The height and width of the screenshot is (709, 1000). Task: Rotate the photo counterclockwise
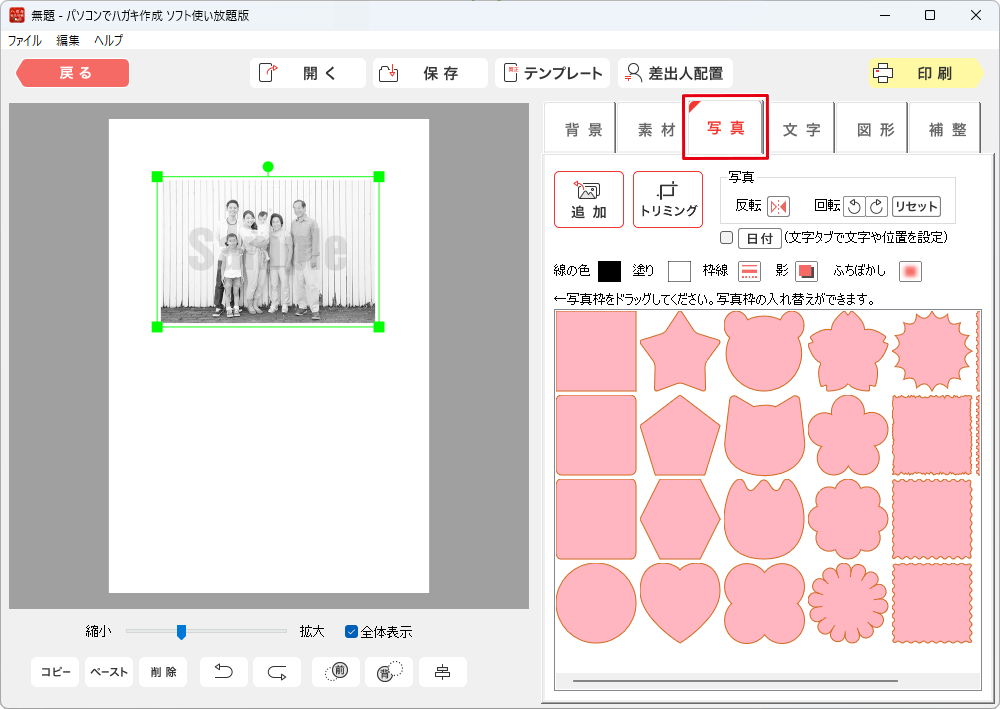pyautogui.click(x=854, y=206)
